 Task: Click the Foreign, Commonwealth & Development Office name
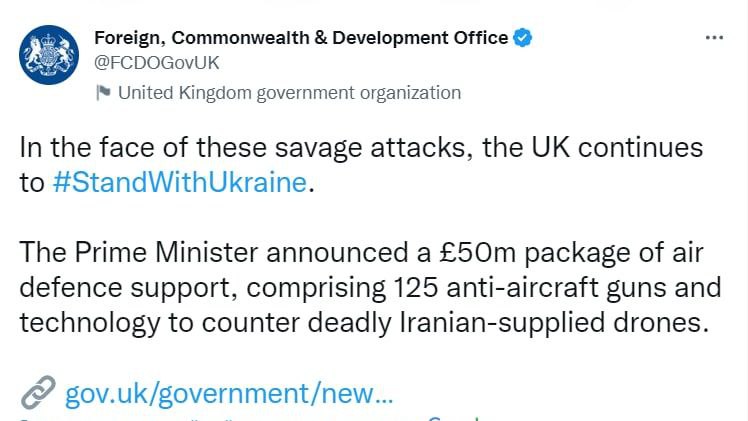[300, 38]
